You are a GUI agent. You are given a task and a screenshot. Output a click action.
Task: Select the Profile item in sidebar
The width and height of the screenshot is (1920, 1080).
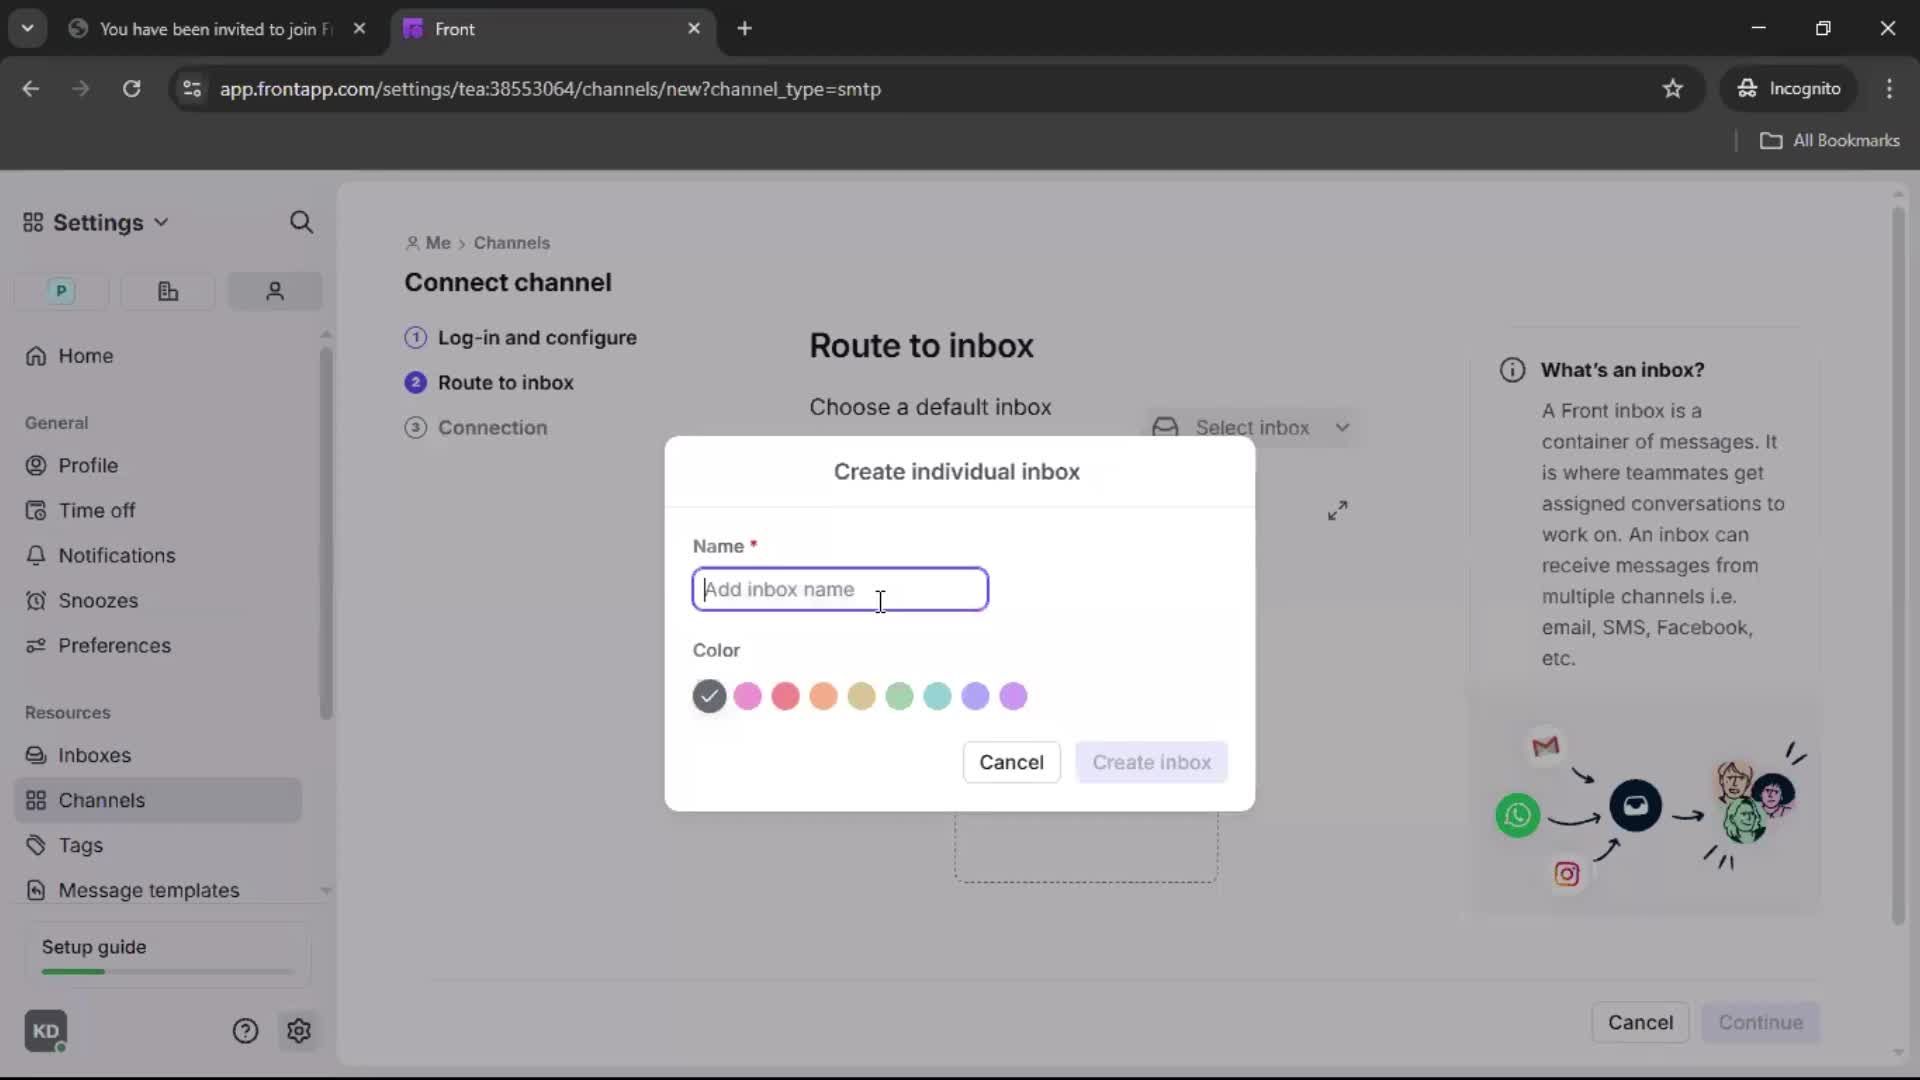click(x=86, y=464)
